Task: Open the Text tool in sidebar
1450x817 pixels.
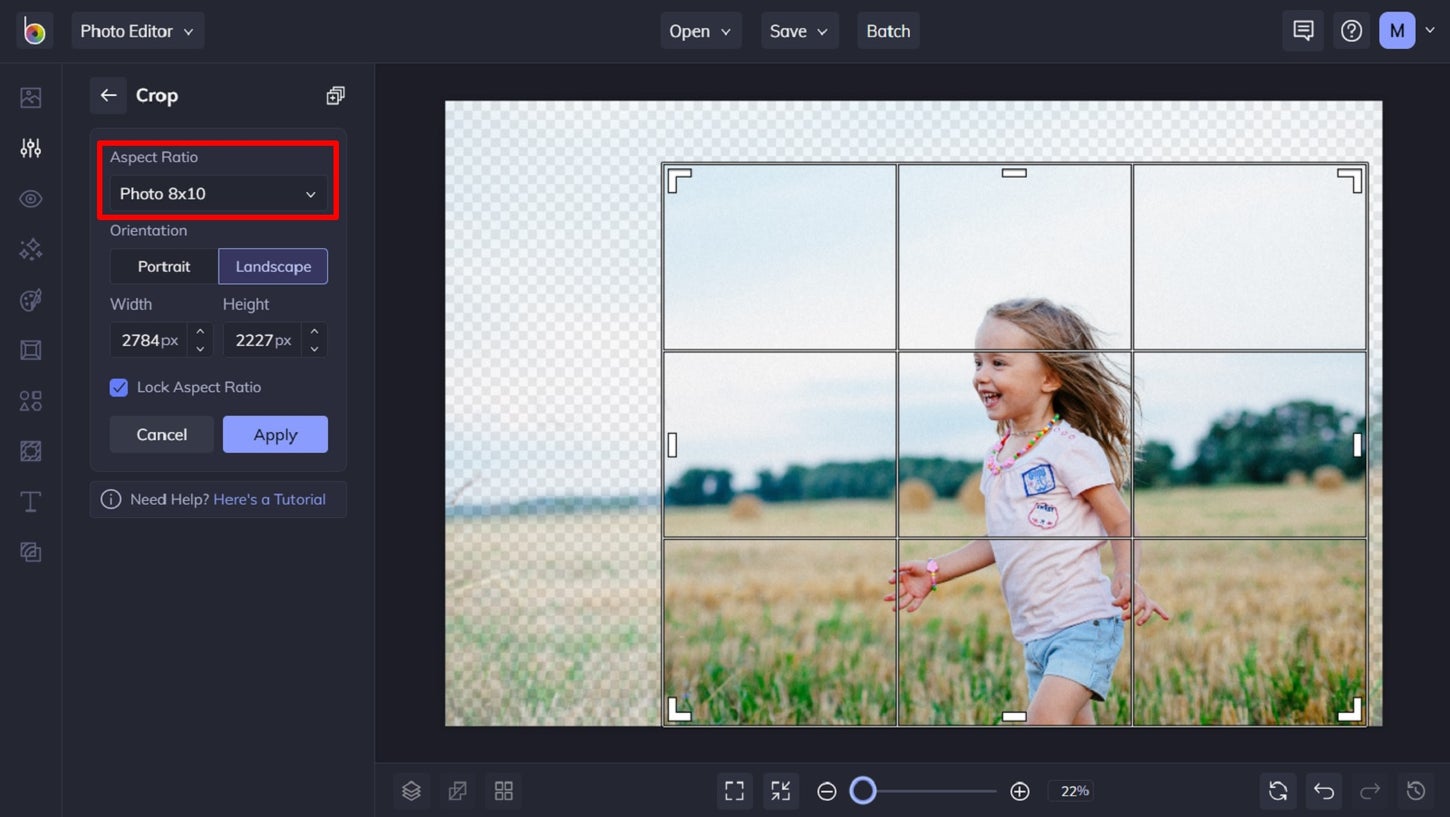Action: point(31,502)
